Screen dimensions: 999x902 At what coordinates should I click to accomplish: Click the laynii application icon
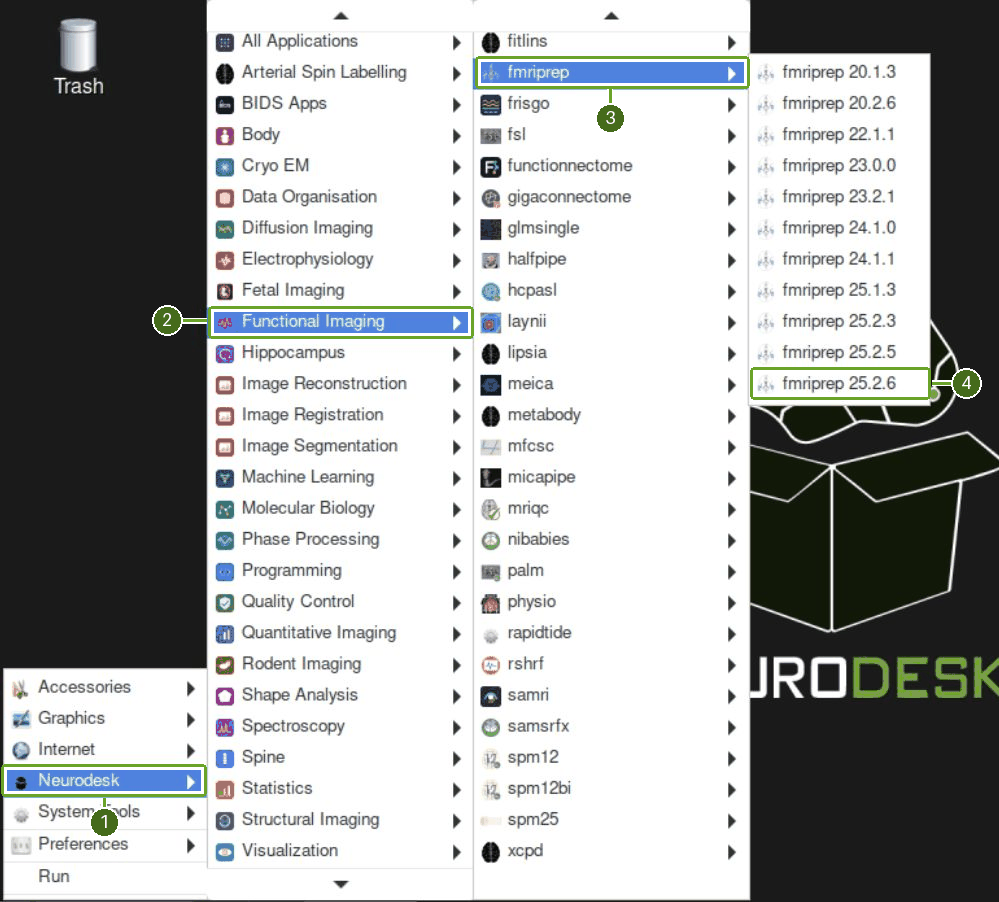491,323
